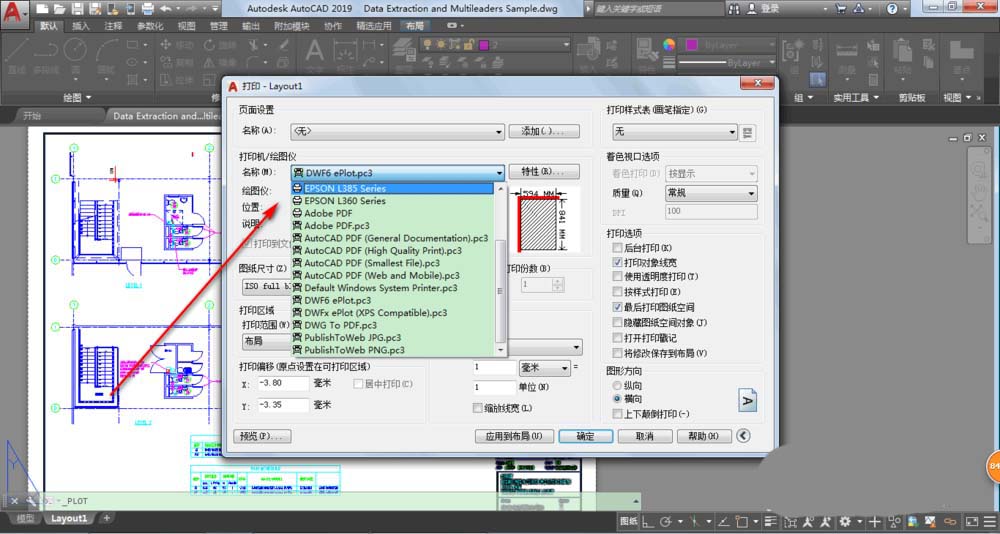Viewport: 1000px width, 534px height.
Task: Open plot style table editor icon
Action: tap(748, 132)
